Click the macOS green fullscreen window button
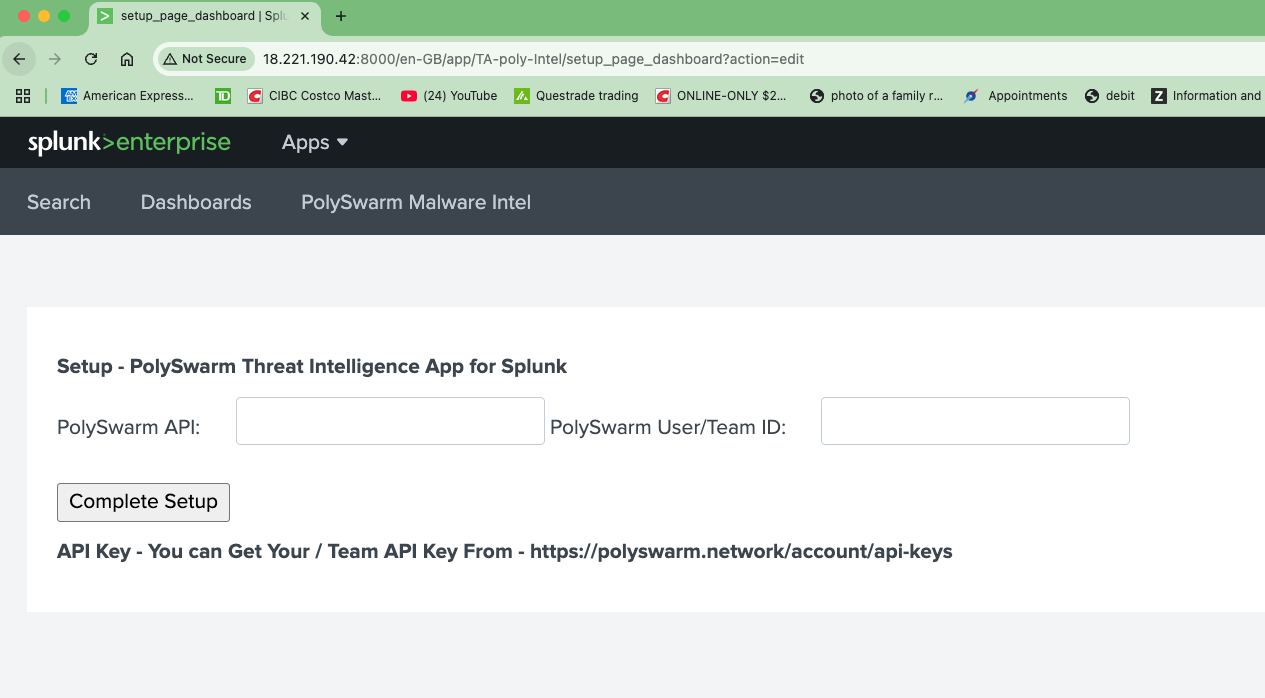 (x=64, y=16)
